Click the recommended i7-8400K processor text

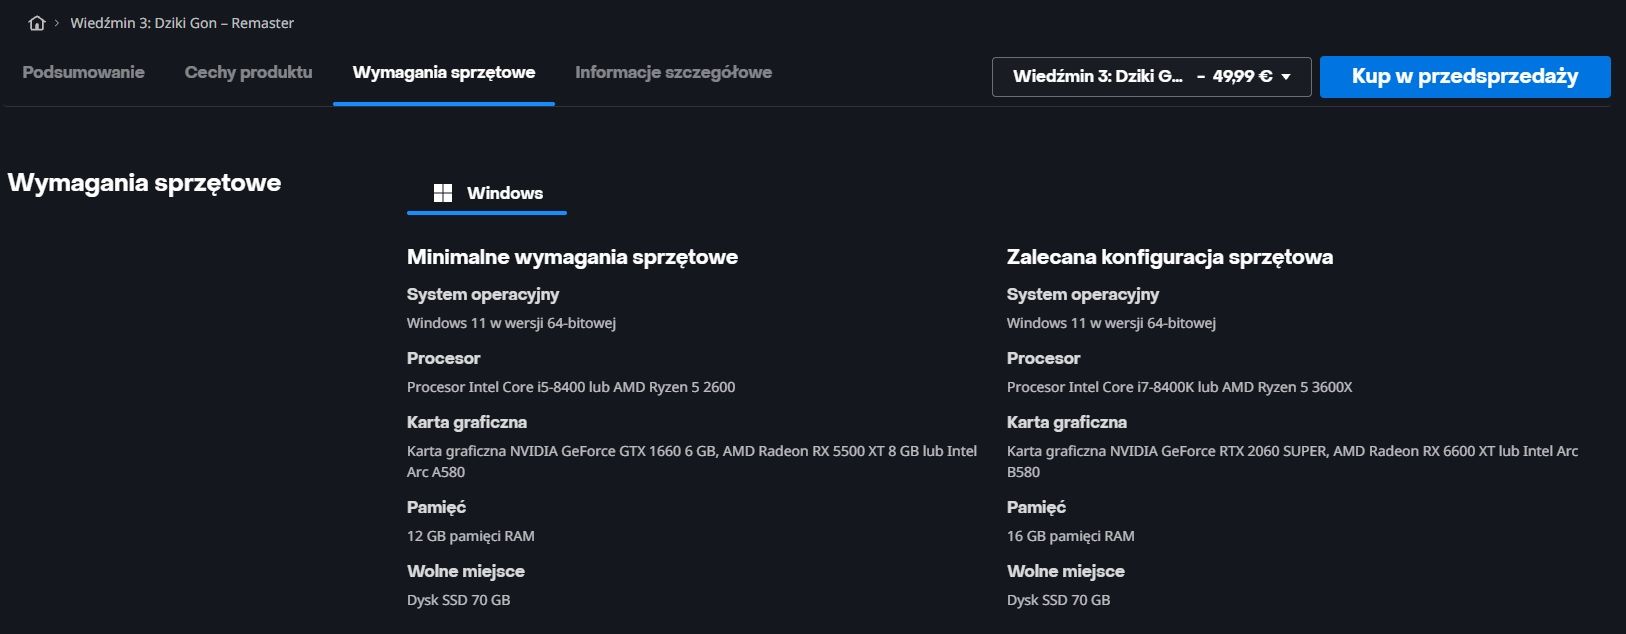click(1179, 387)
